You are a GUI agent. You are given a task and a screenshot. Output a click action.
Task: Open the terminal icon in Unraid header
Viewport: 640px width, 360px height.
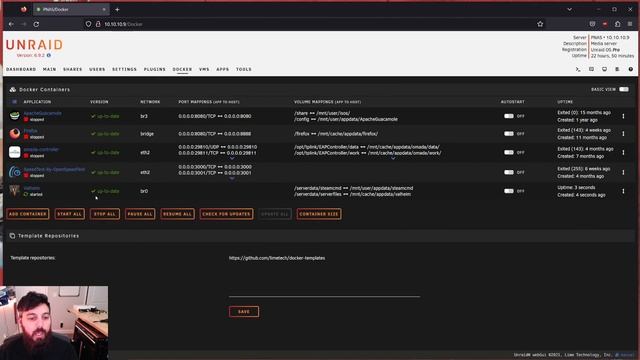[578, 69]
